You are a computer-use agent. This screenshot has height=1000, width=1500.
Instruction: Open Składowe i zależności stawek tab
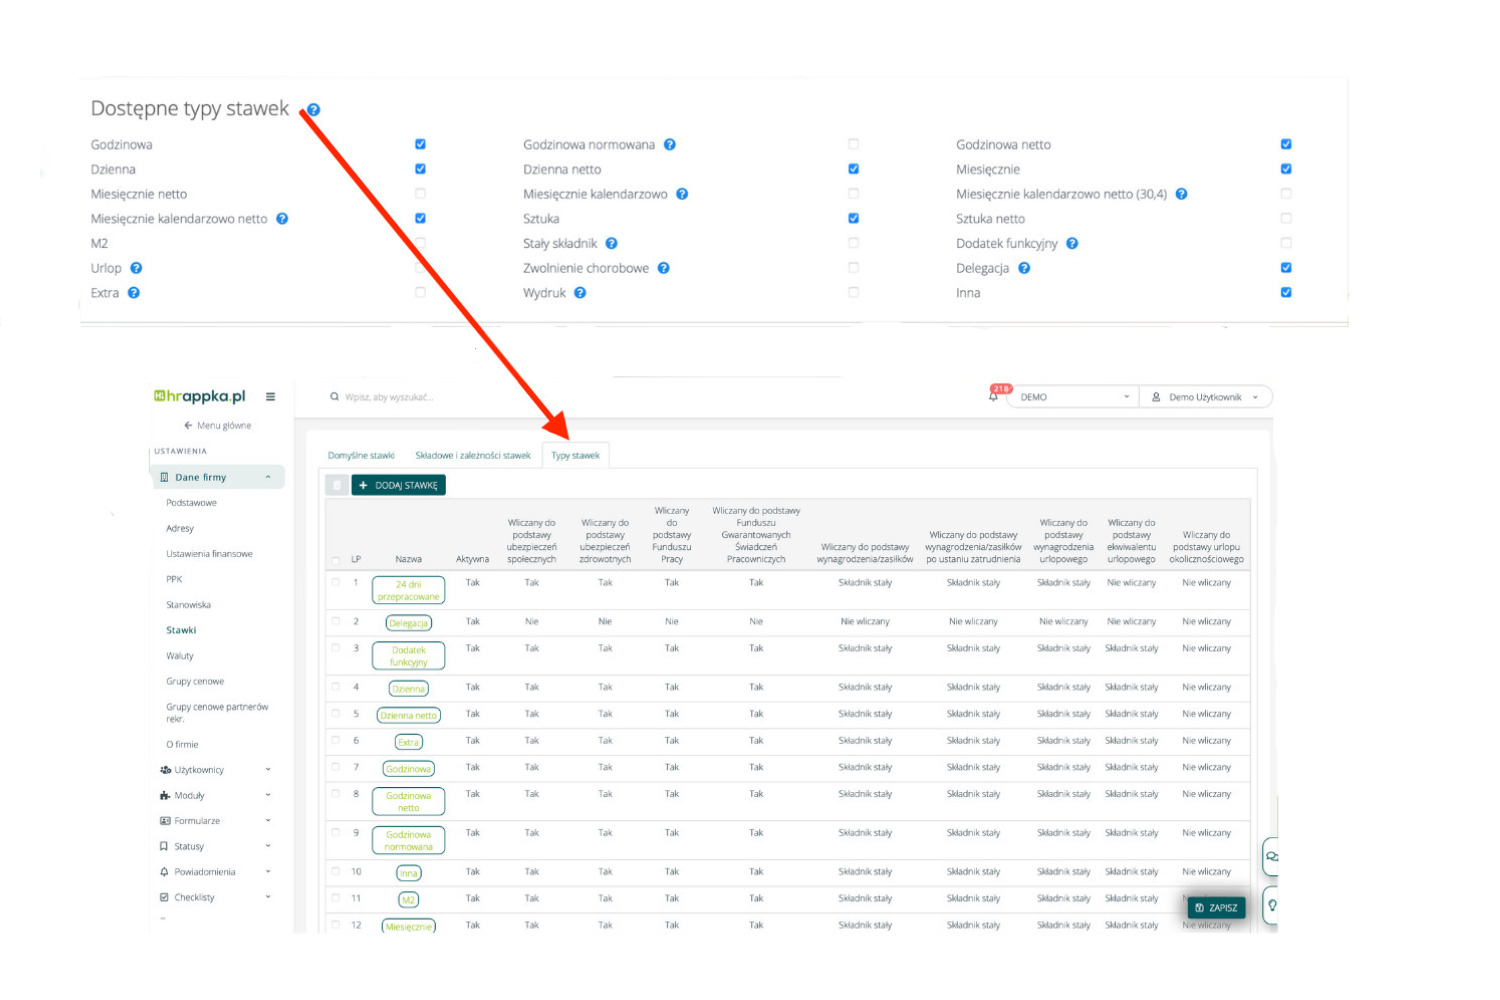473,456
